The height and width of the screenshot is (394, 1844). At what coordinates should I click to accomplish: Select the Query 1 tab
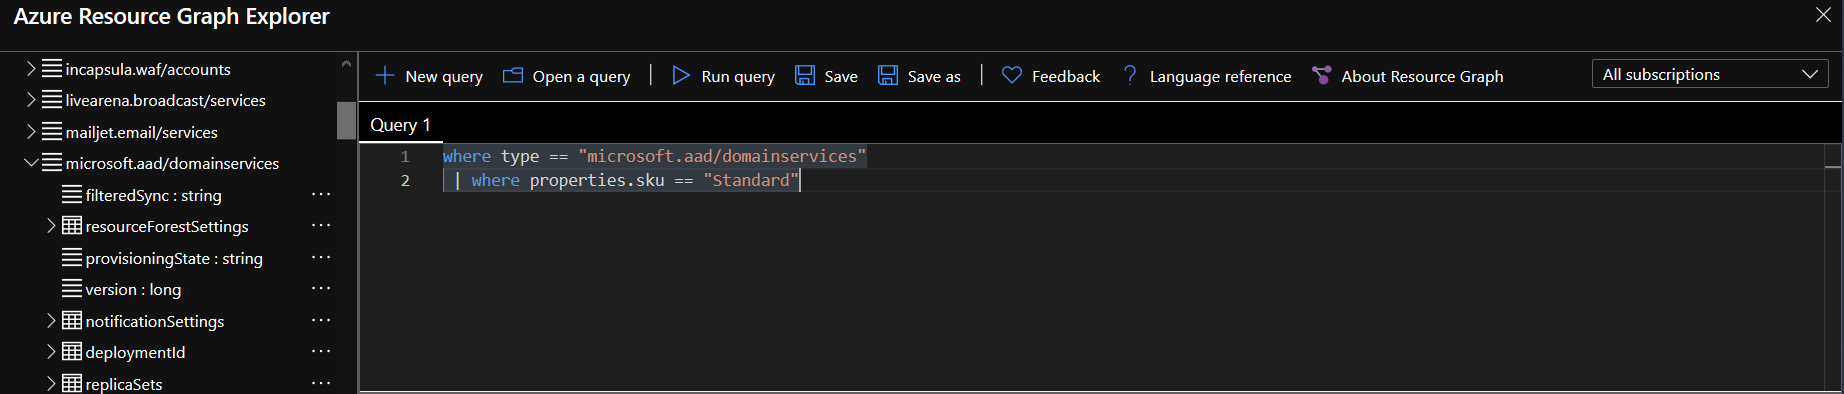point(400,125)
